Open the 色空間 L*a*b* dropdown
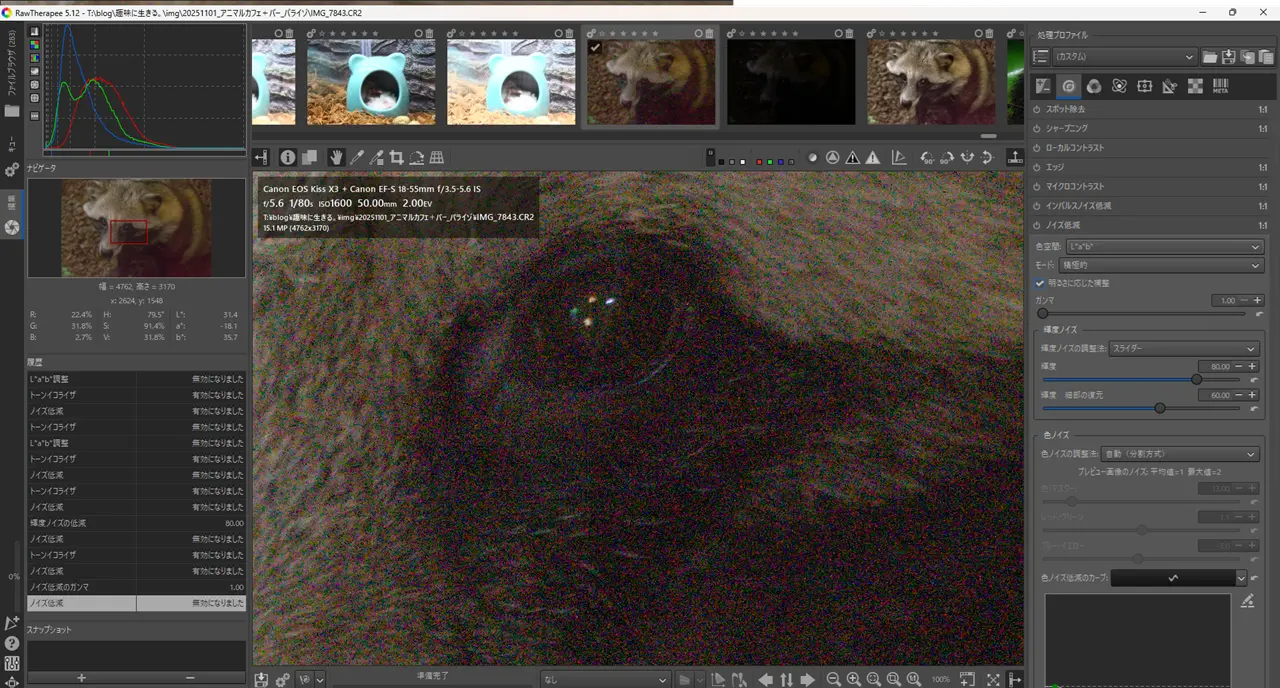The image size is (1280, 688). click(x=1164, y=246)
